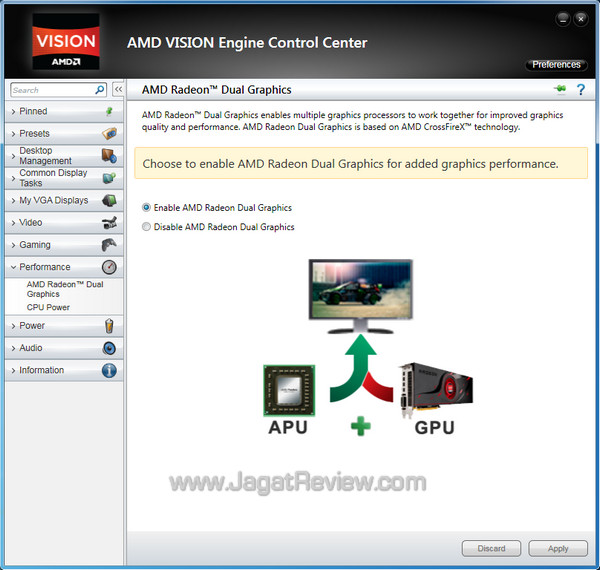Click the VISION AMD logo

pyautogui.click(x=66, y=41)
